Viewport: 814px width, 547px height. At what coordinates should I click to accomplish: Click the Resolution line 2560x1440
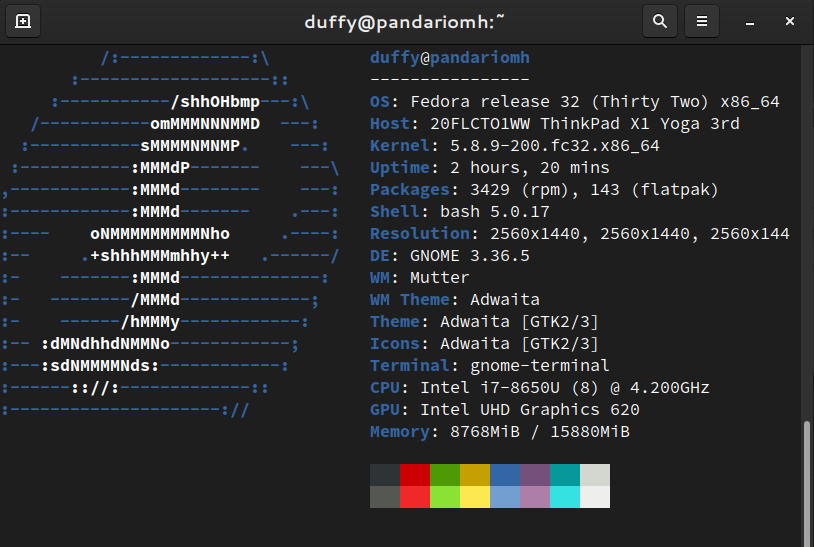[580, 234]
